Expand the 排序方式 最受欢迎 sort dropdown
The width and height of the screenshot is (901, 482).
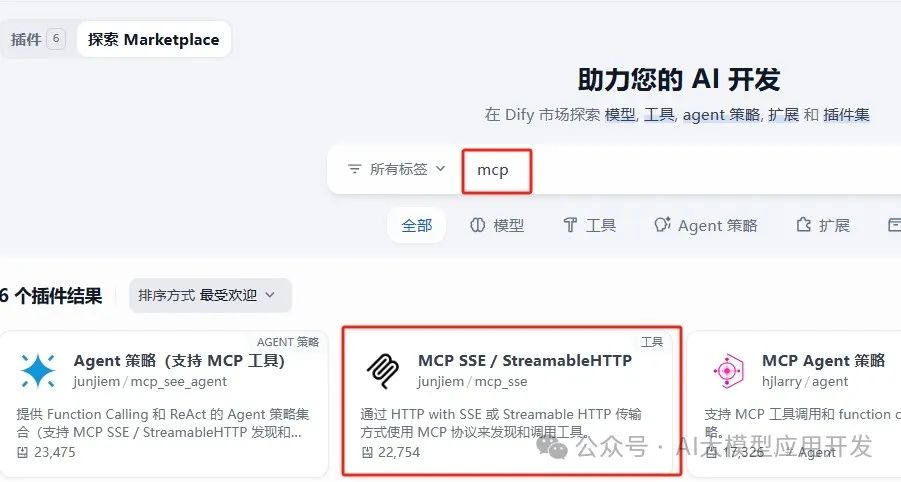point(210,295)
